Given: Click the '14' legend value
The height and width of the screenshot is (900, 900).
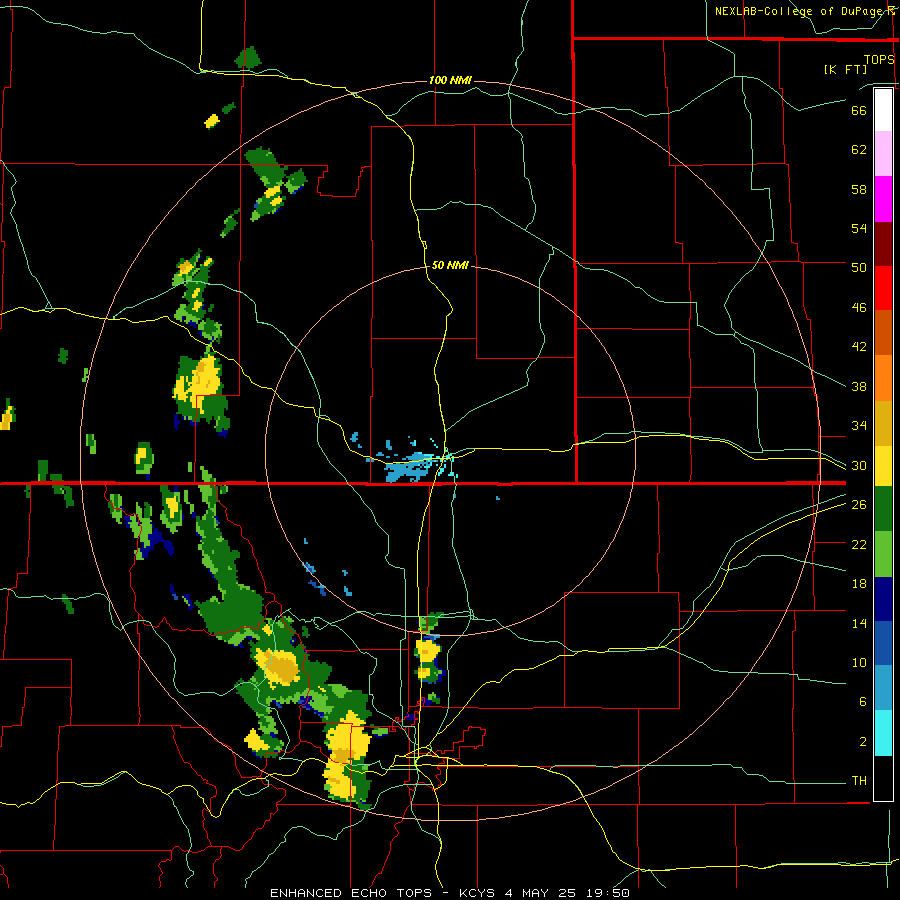Looking at the screenshot, I should pyautogui.click(x=859, y=623).
